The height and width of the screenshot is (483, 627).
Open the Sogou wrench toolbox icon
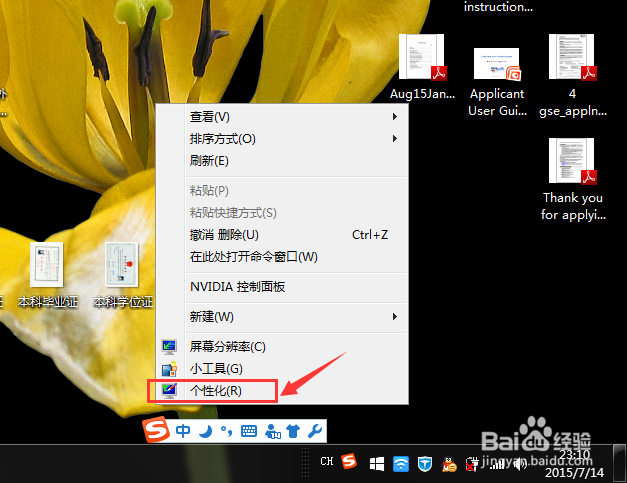pyautogui.click(x=315, y=431)
